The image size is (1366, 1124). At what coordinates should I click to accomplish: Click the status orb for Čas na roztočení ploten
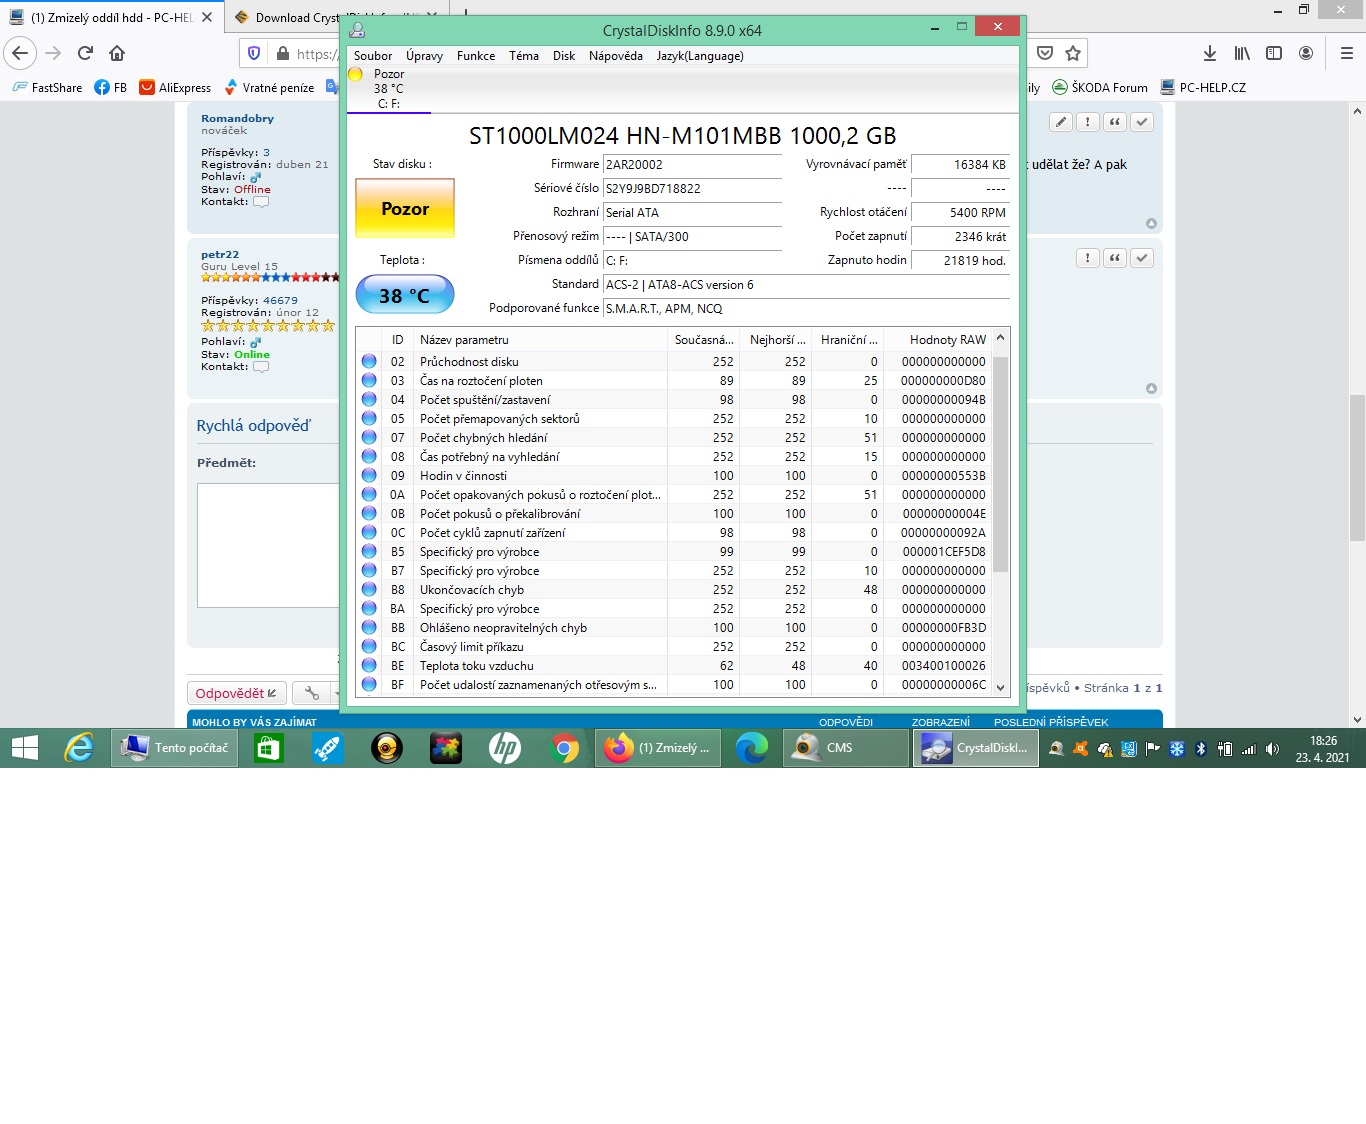tap(369, 381)
